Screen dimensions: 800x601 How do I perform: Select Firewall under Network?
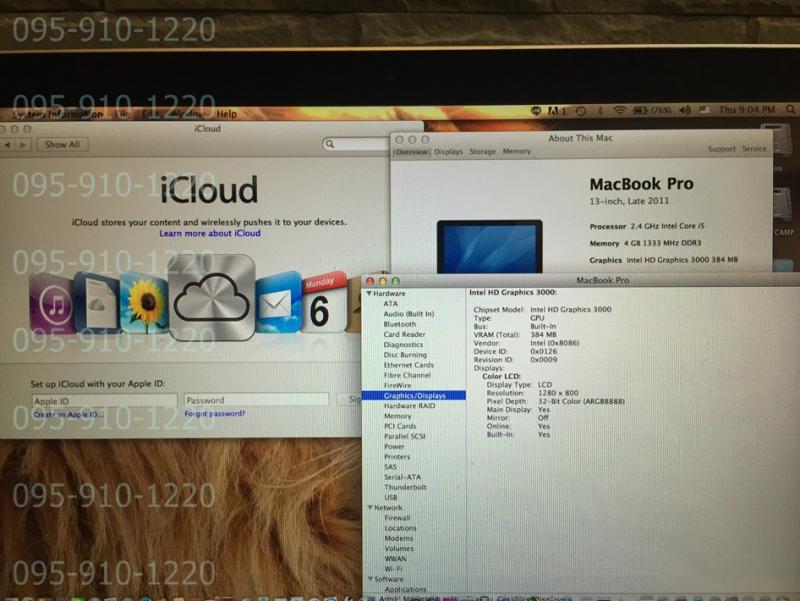[397, 518]
